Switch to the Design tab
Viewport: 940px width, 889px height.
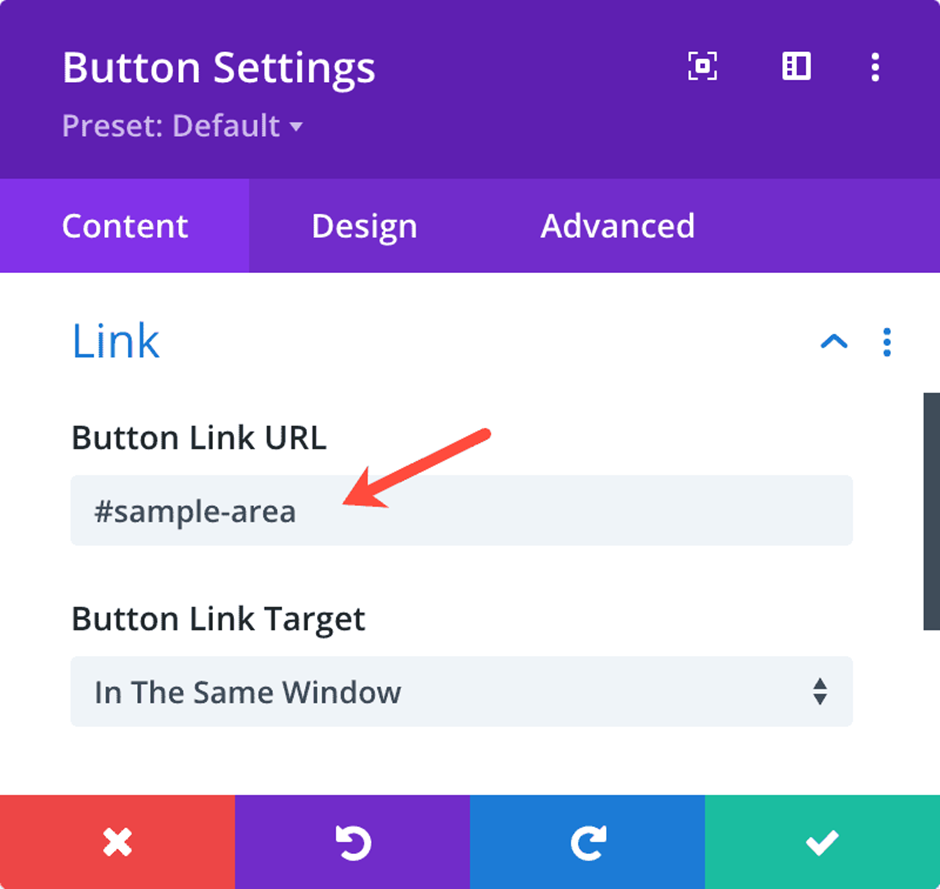[364, 226]
